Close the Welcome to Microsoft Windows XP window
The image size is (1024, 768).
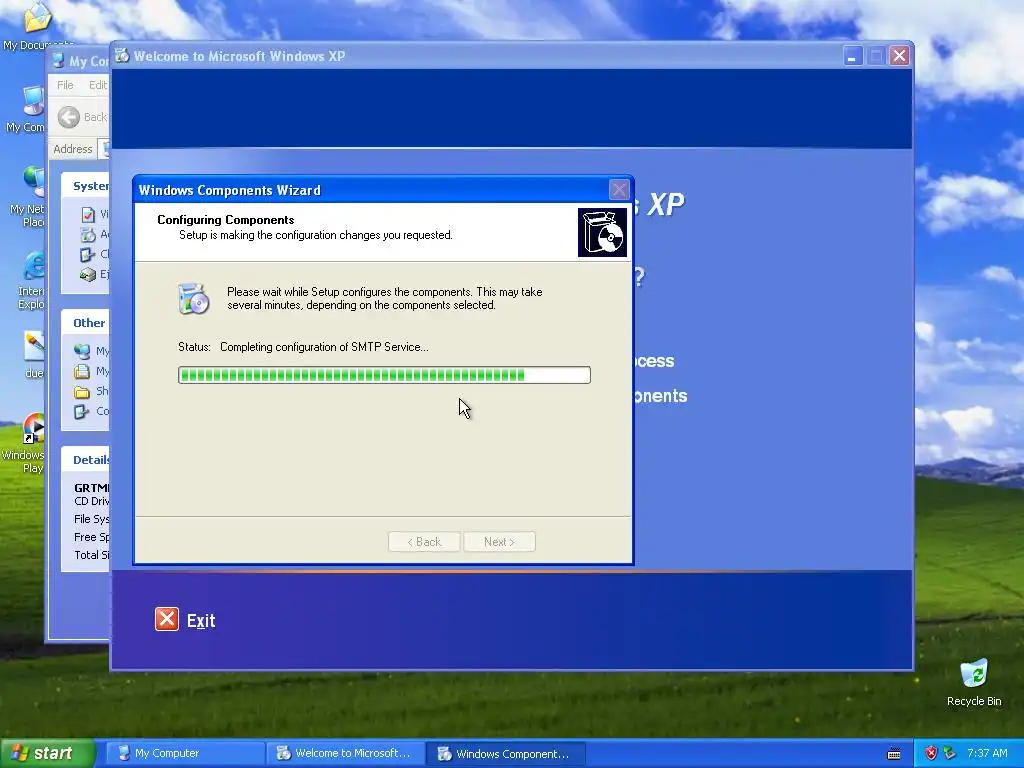(x=899, y=56)
